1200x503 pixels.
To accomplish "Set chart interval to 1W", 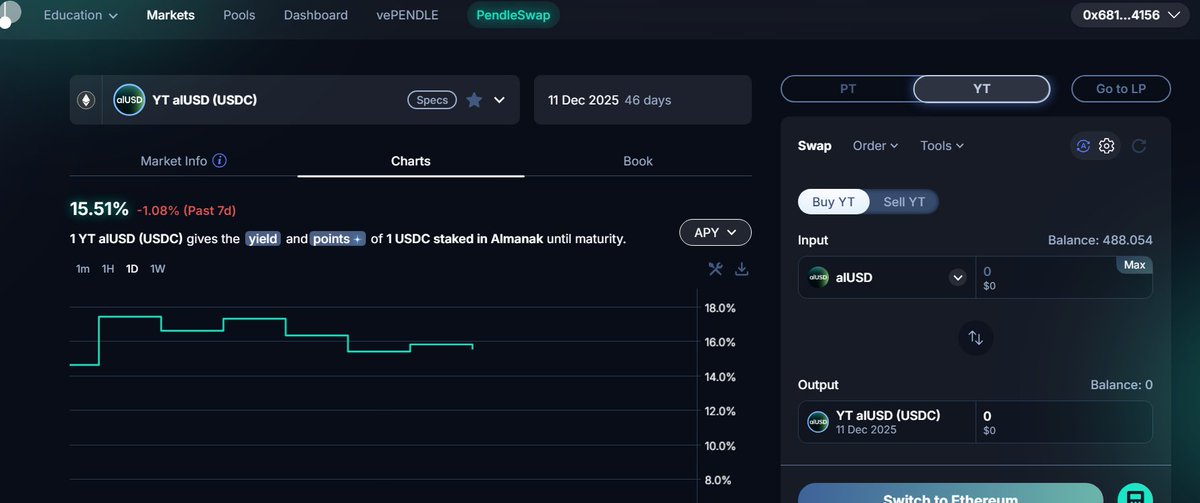I will pyautogui.click(x=158, y=269).
